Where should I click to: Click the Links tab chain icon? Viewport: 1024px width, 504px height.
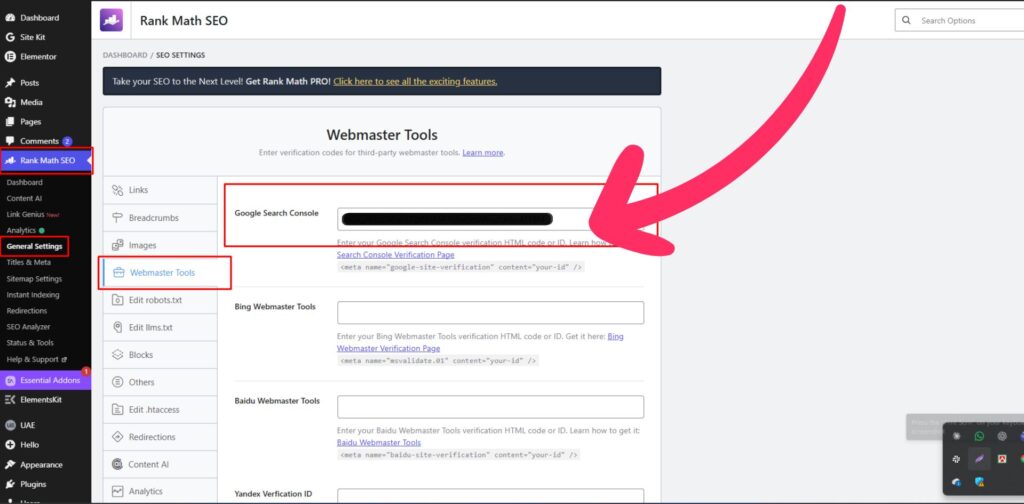[x=118, y=190]
